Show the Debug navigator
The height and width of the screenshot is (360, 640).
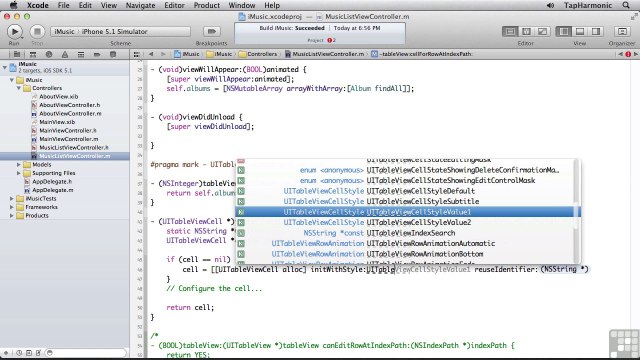click(x=81, y=54)
